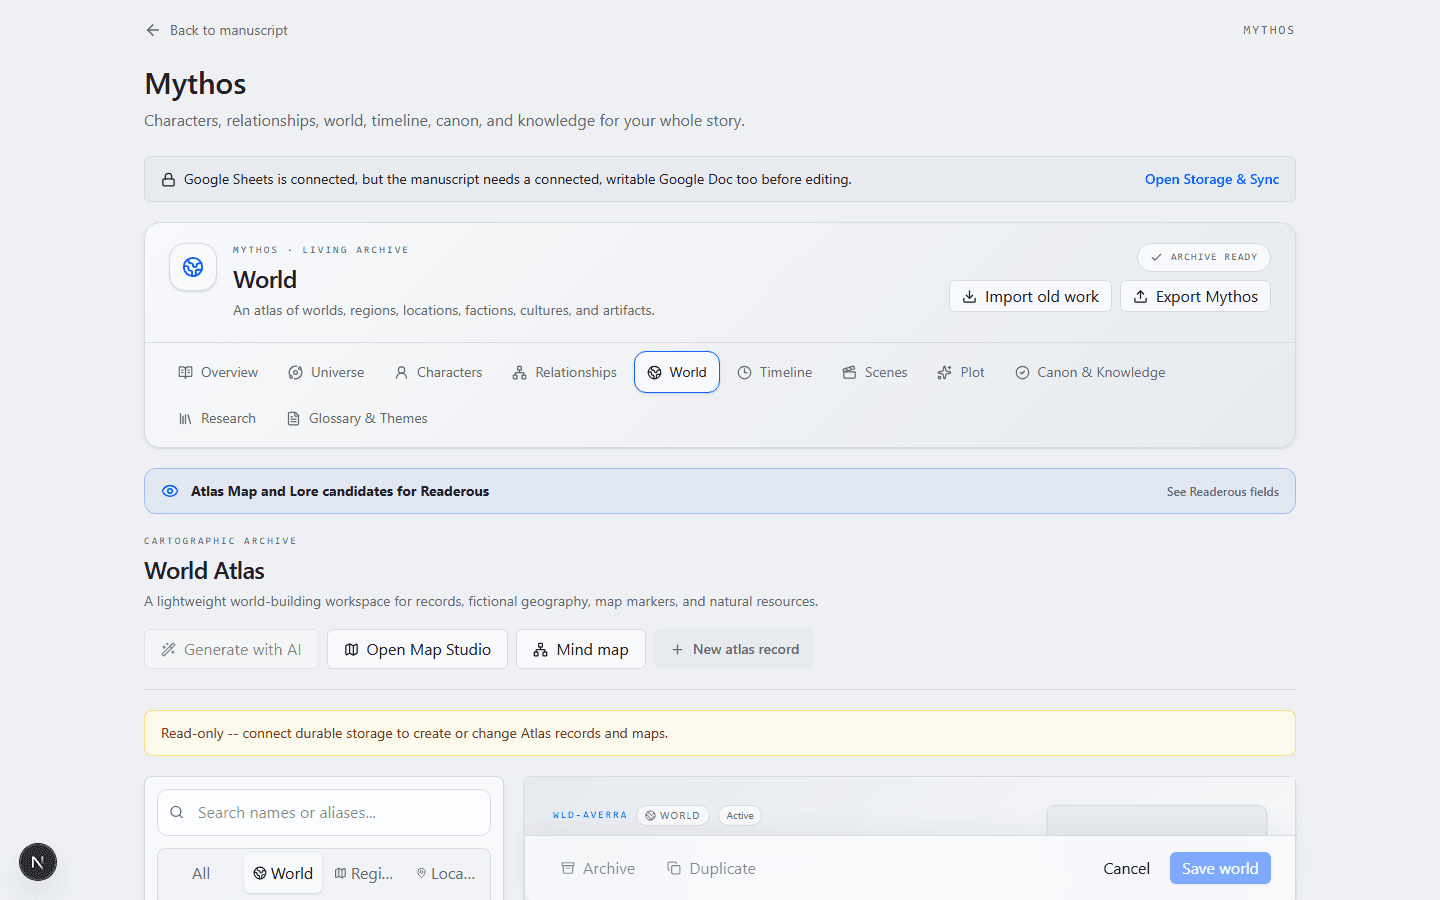The width and height of the screenshot is (1440, 900).
Task: Open the Plot tab
Action: 961,372
